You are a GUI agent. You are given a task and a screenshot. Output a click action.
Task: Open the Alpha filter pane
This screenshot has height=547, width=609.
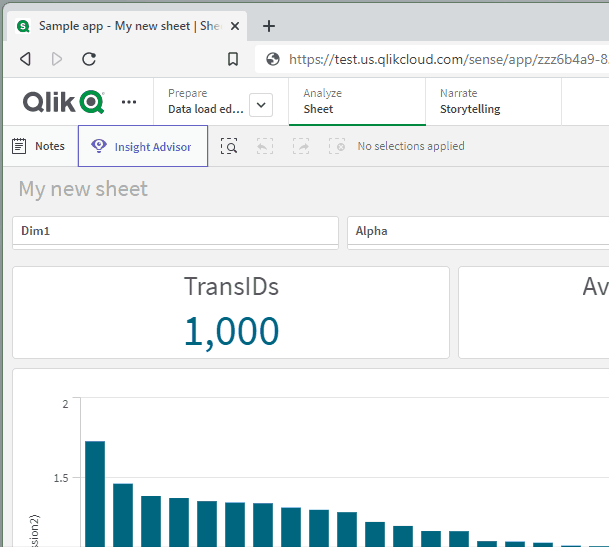[478, 231]
